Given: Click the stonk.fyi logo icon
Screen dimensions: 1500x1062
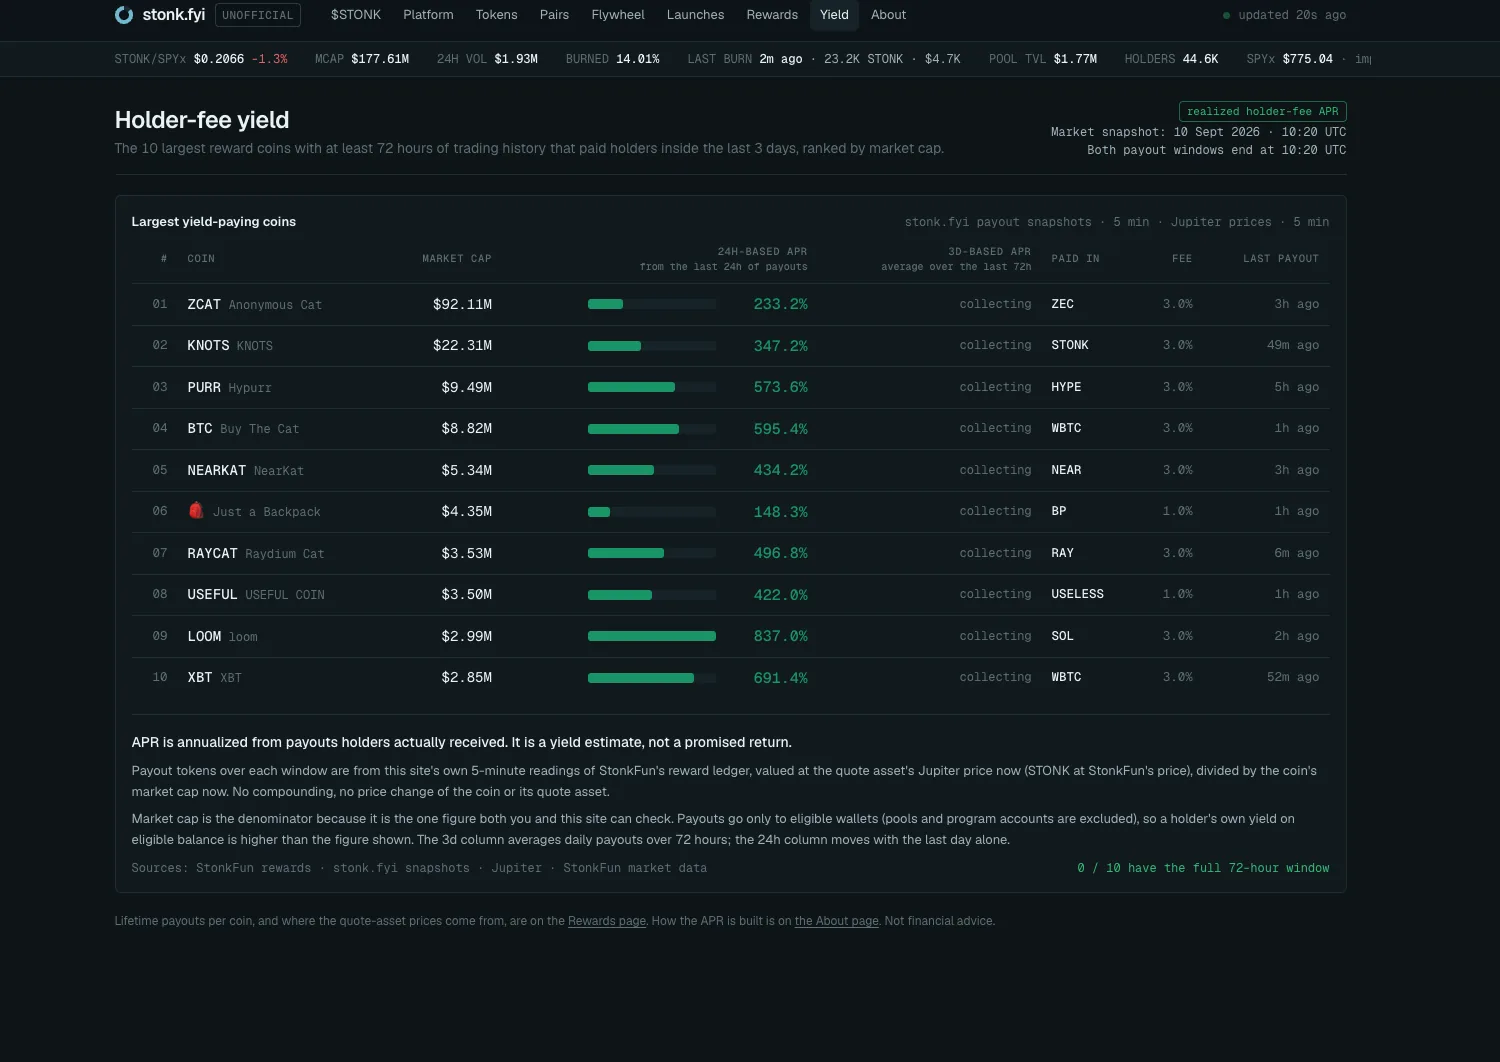Looking at the screenshot, I should [124, 15].
